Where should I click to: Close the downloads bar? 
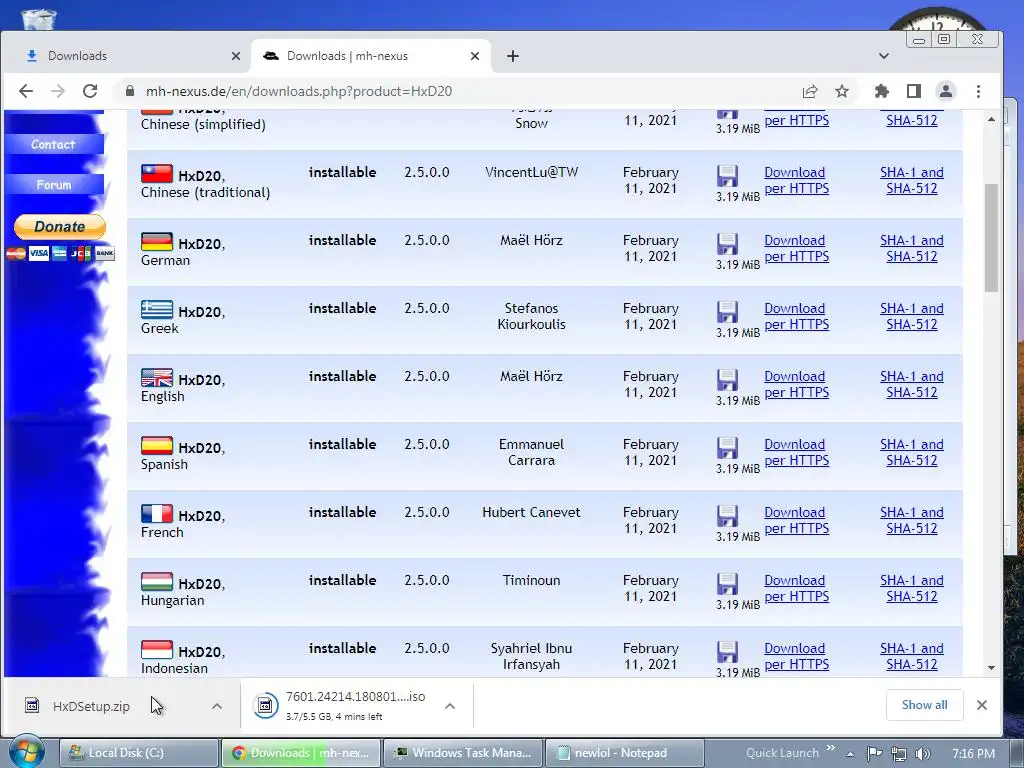click(982, 705)
